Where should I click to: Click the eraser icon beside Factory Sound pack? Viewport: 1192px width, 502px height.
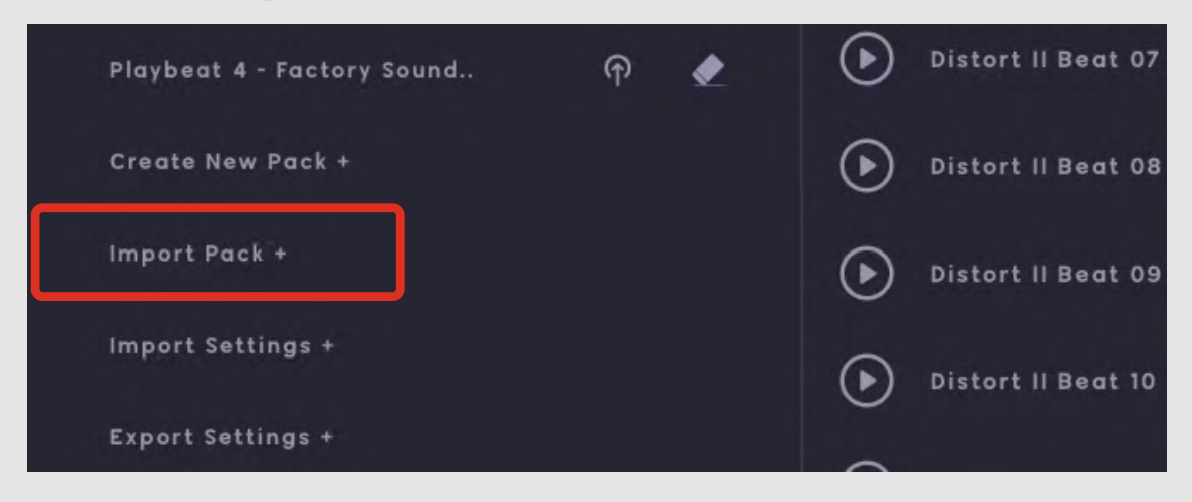[x=709, y=70]
